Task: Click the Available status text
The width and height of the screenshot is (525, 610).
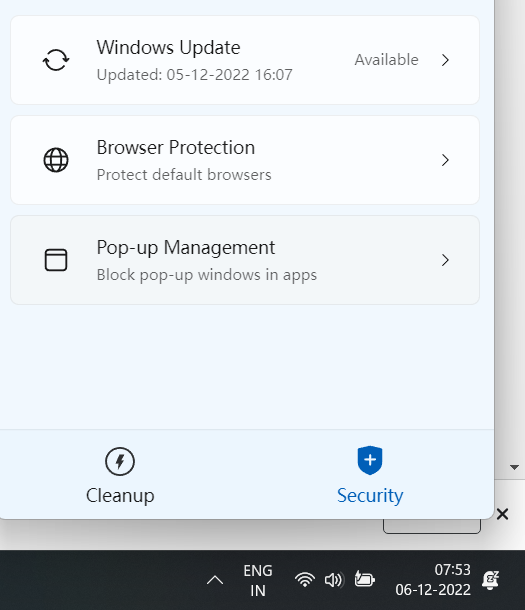Action: [x=387, y=60]
